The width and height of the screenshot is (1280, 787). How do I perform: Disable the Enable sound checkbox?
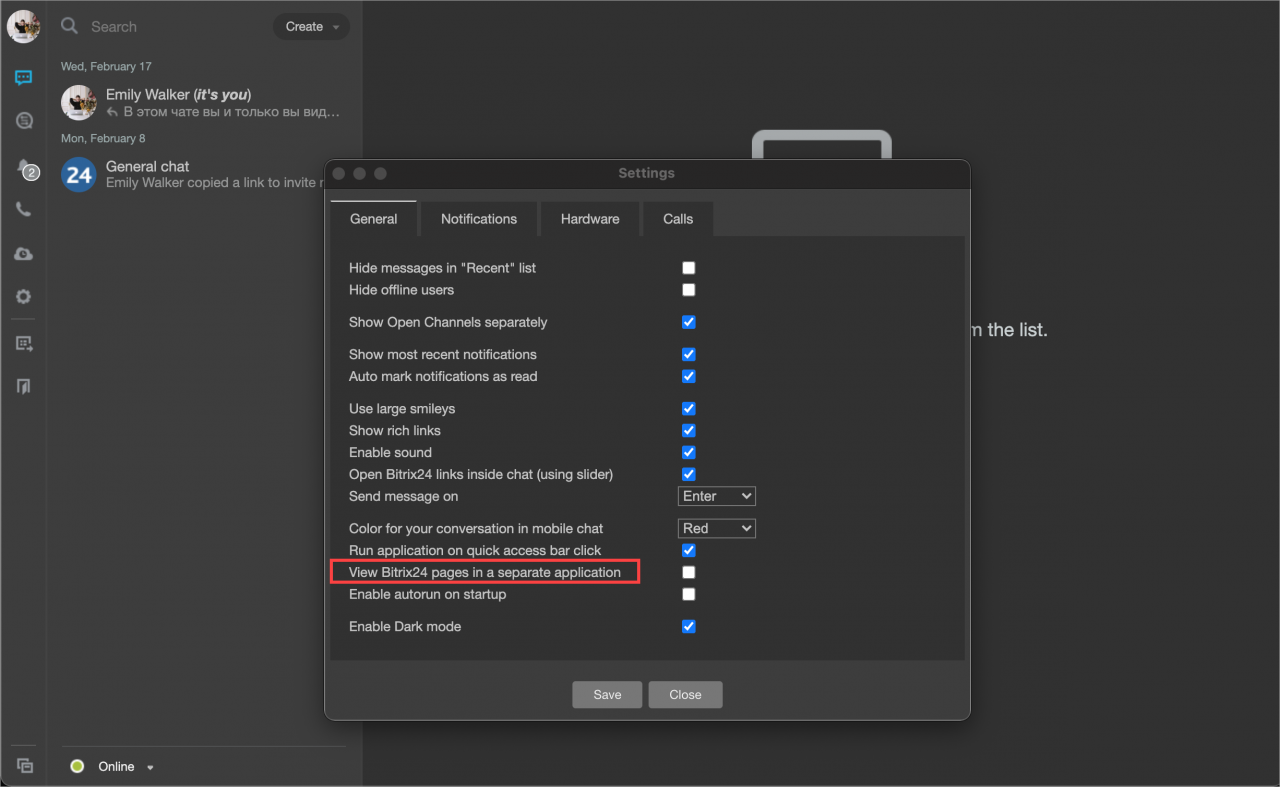(x=688, y=452)
